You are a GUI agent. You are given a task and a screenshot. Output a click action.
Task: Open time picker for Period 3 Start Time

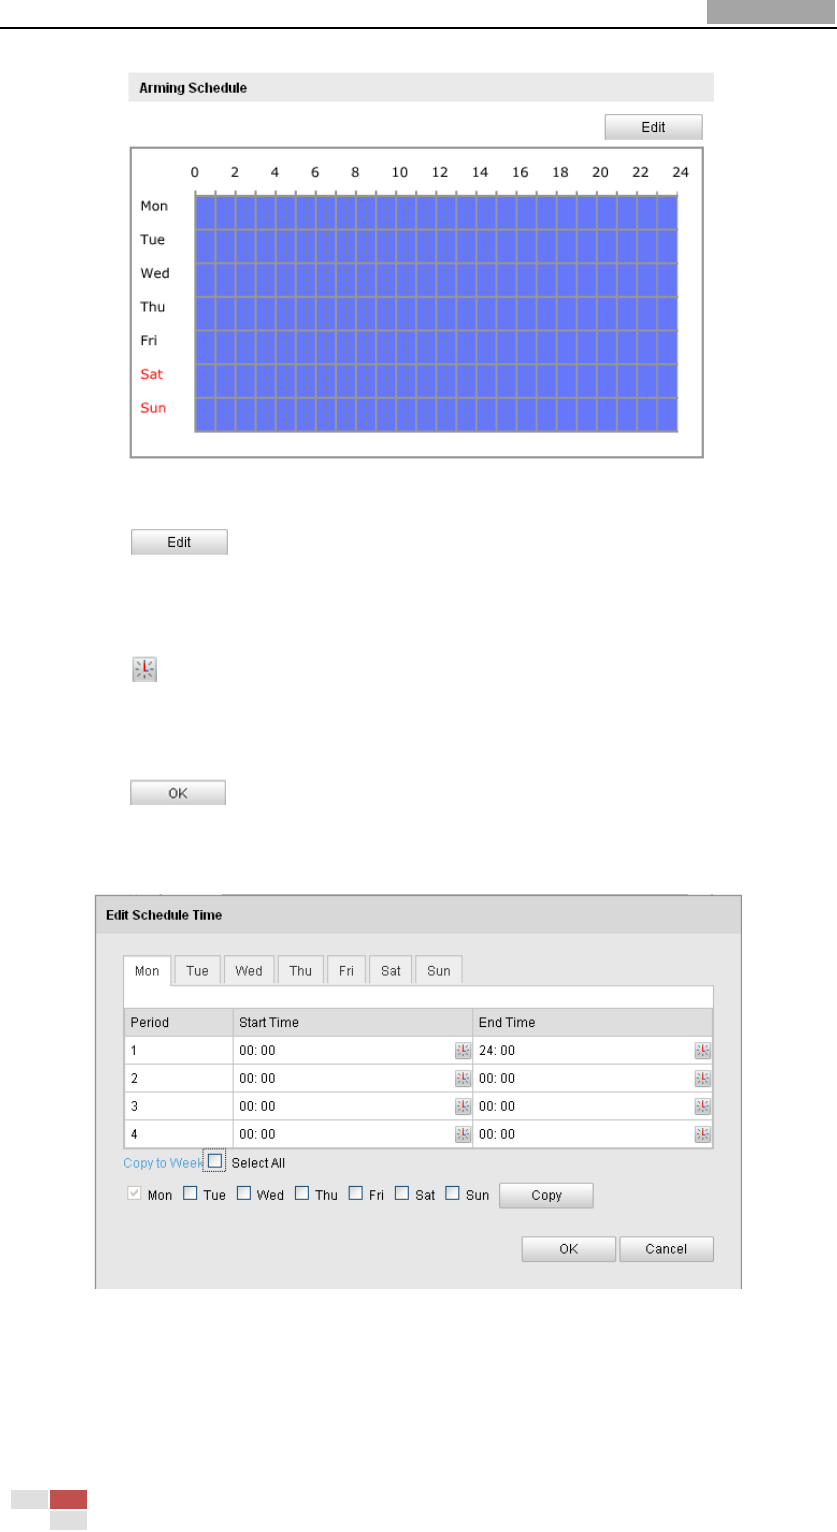[462, 1106]
